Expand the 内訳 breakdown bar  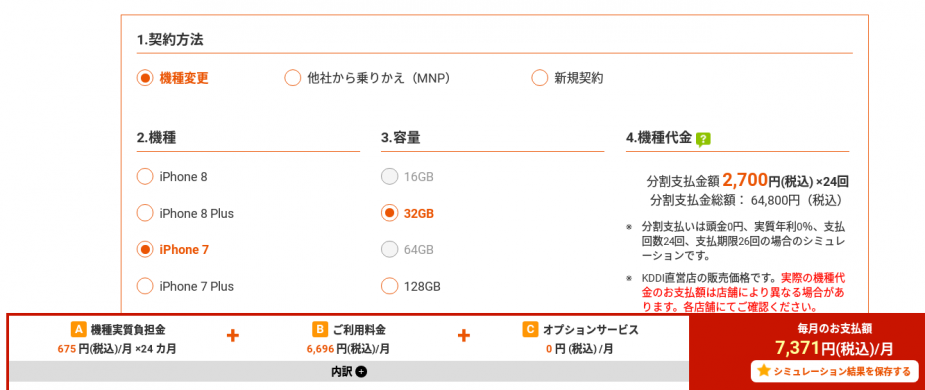349,372
